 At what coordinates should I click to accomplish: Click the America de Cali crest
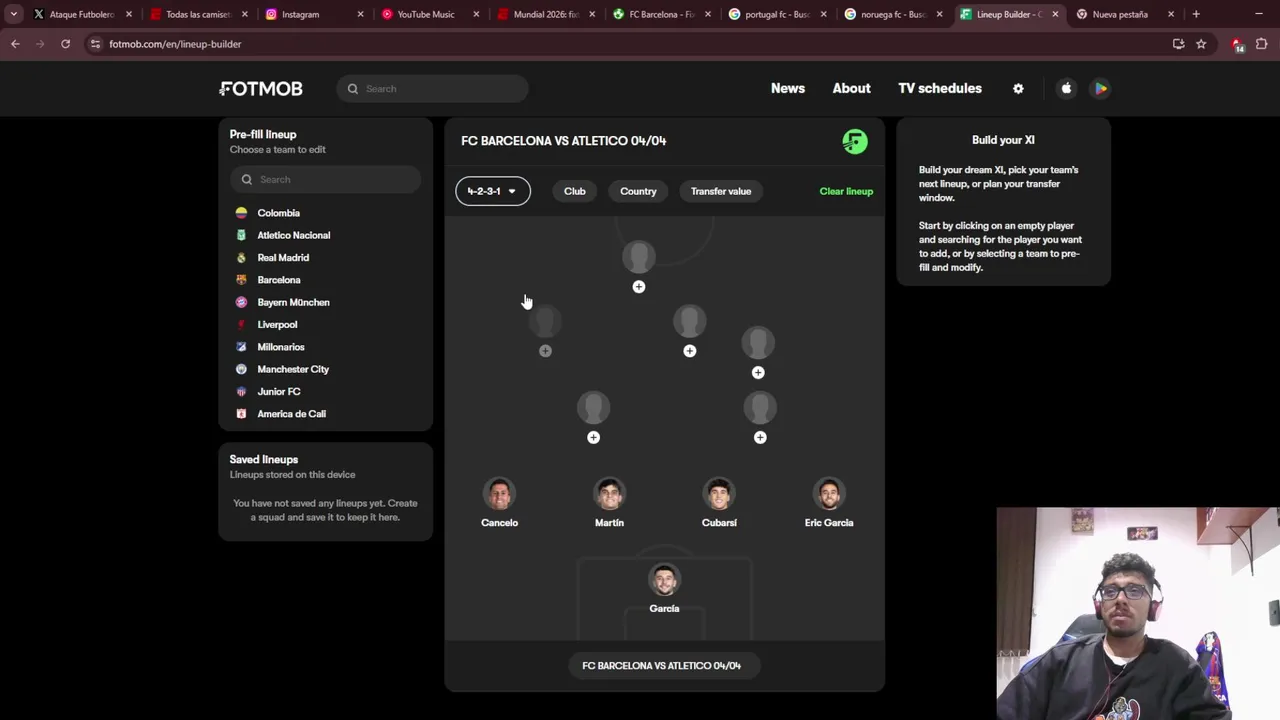coord(241,414)
